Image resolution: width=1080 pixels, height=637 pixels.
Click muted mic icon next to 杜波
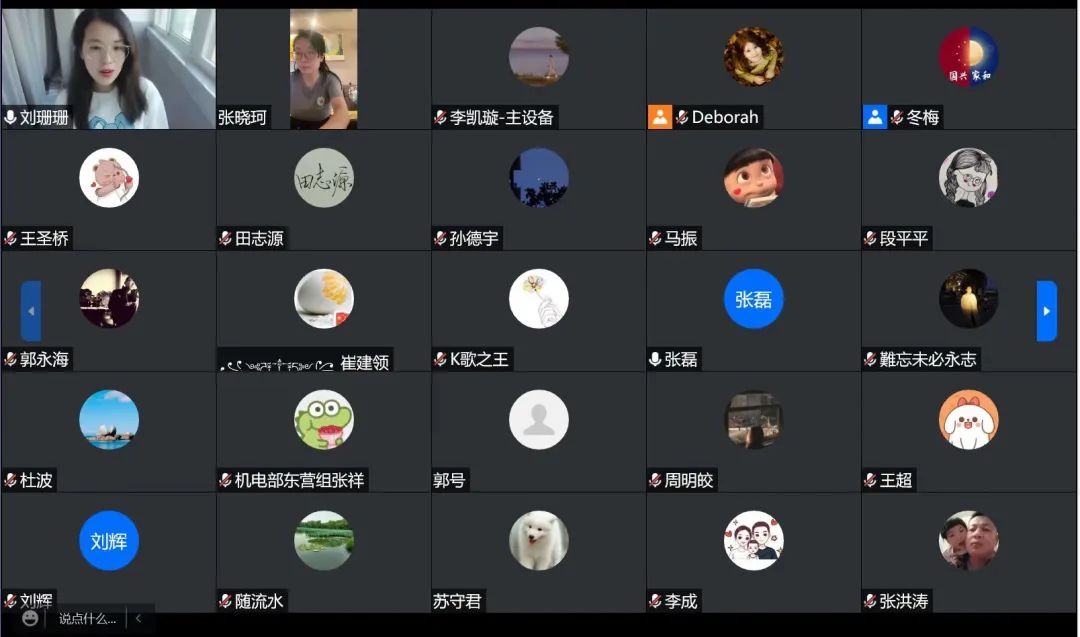click(10, 480)
